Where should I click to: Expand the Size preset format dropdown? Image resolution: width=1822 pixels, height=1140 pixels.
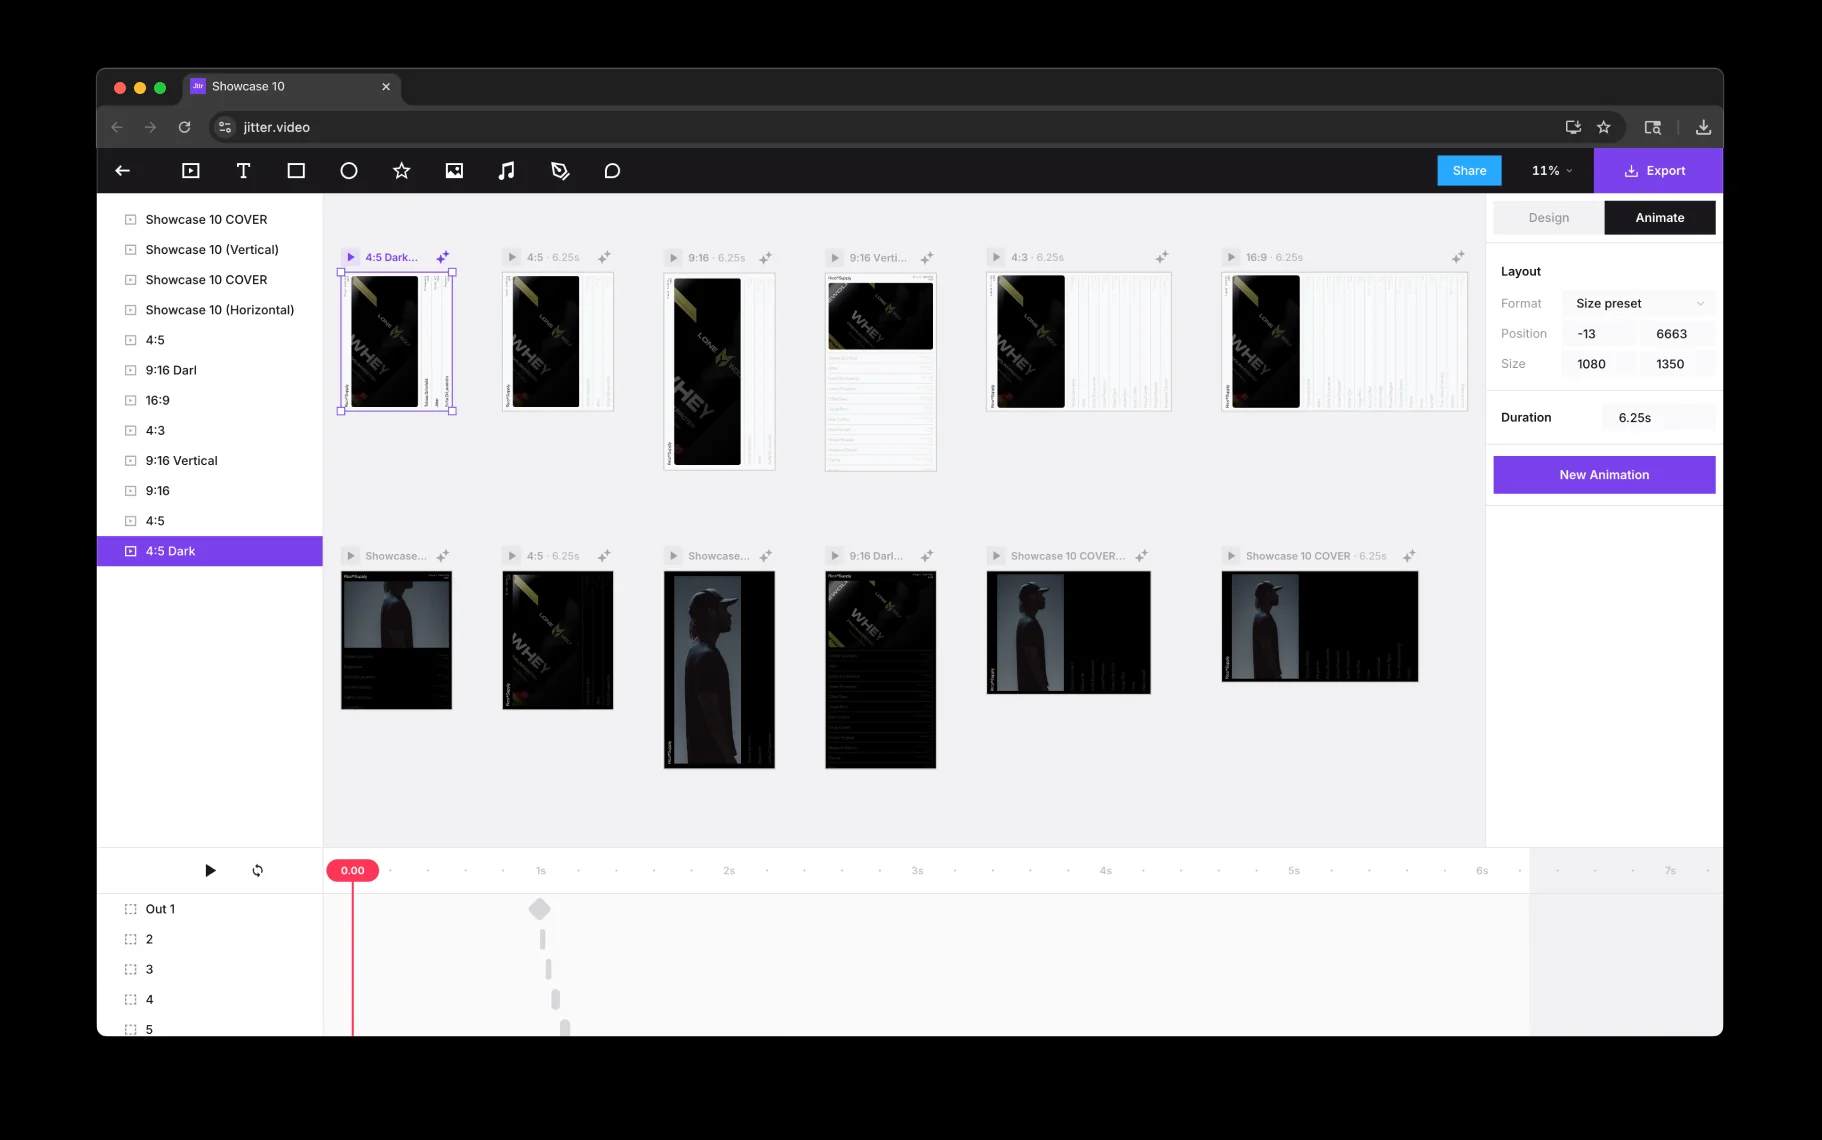click(1638, 304)
